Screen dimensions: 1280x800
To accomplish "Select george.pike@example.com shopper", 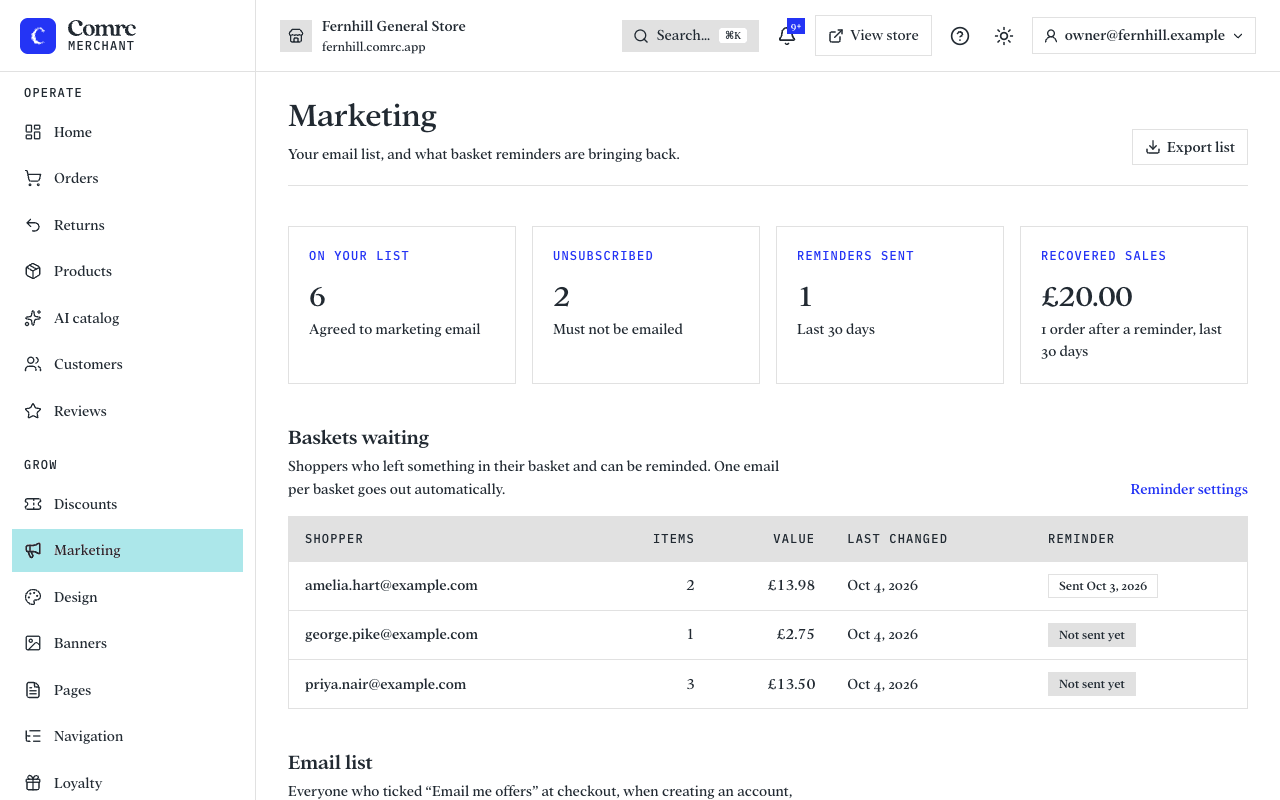I will [391, 634].
